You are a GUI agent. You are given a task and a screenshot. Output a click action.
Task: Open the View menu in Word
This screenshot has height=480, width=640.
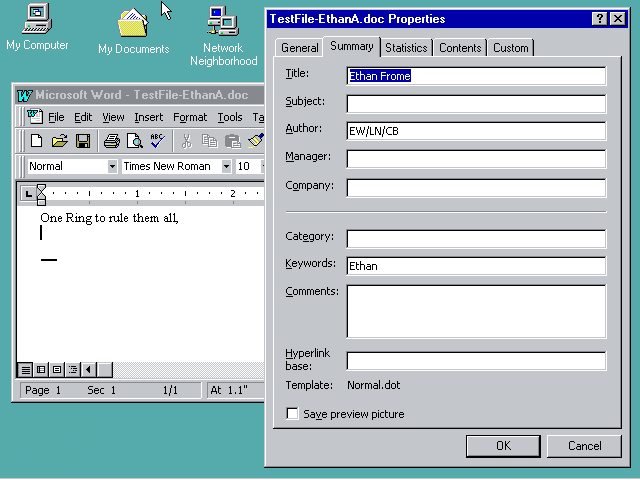113,117
